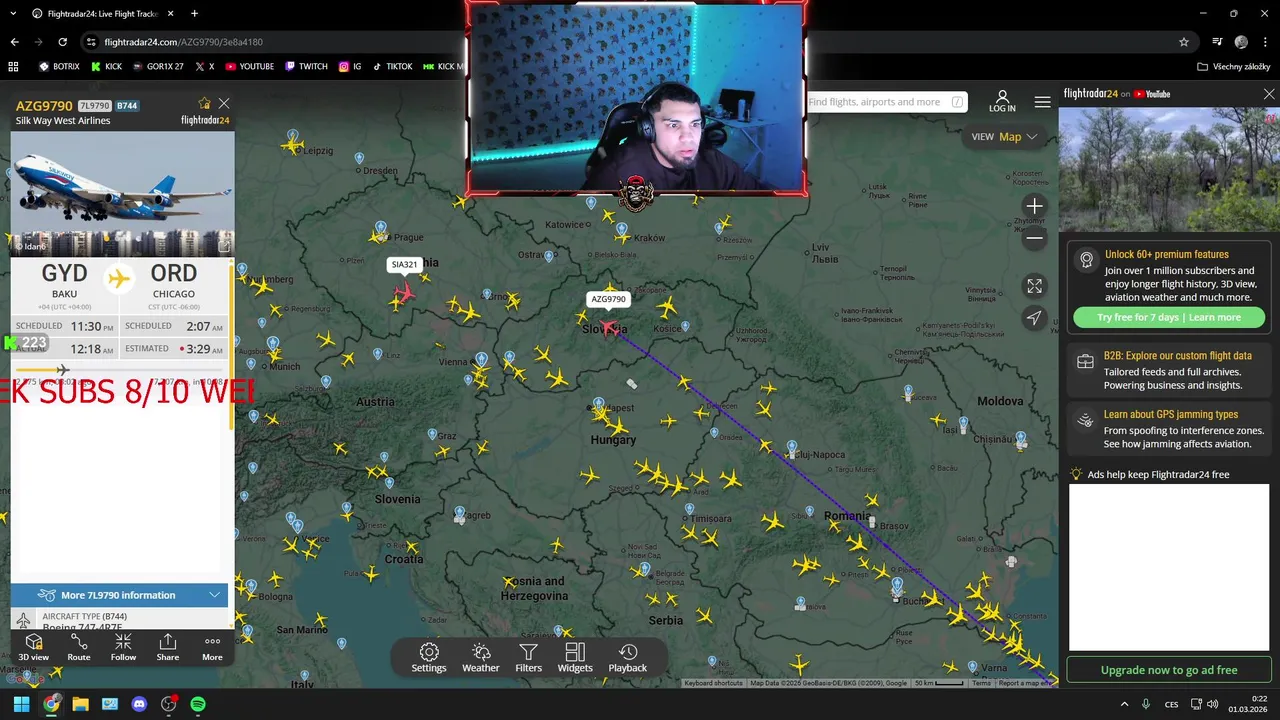Screen dimensions: 1280x720
Task: Zoom in on the map with plus
Action: point(1034,206)
